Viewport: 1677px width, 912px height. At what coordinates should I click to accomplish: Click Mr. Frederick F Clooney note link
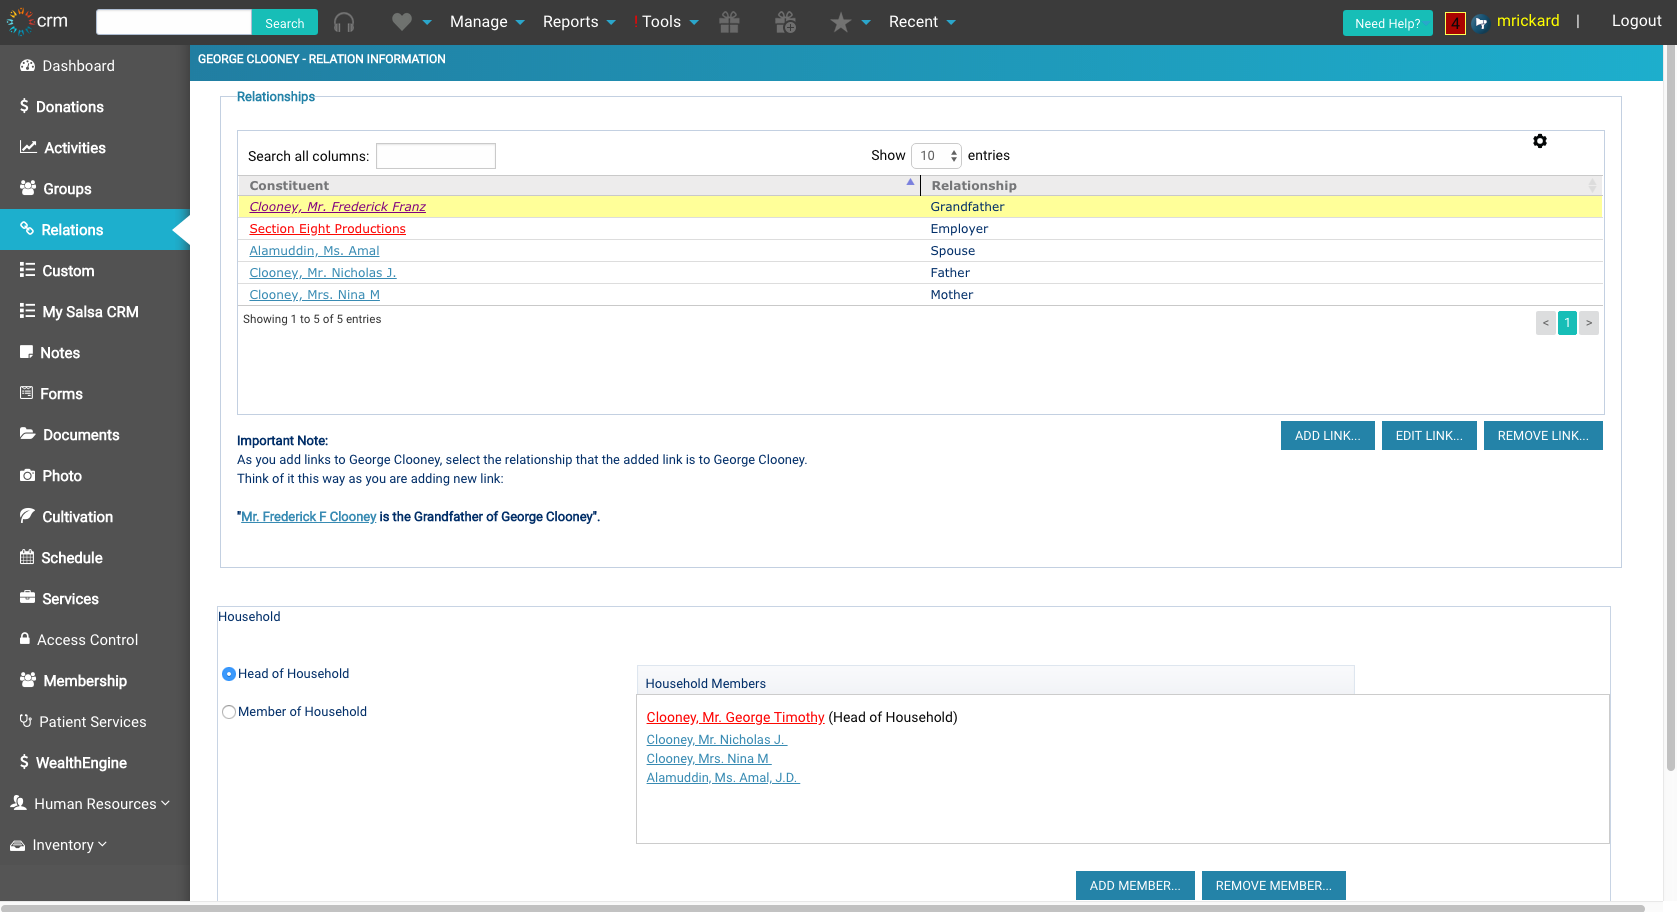(x=308, y=517)
